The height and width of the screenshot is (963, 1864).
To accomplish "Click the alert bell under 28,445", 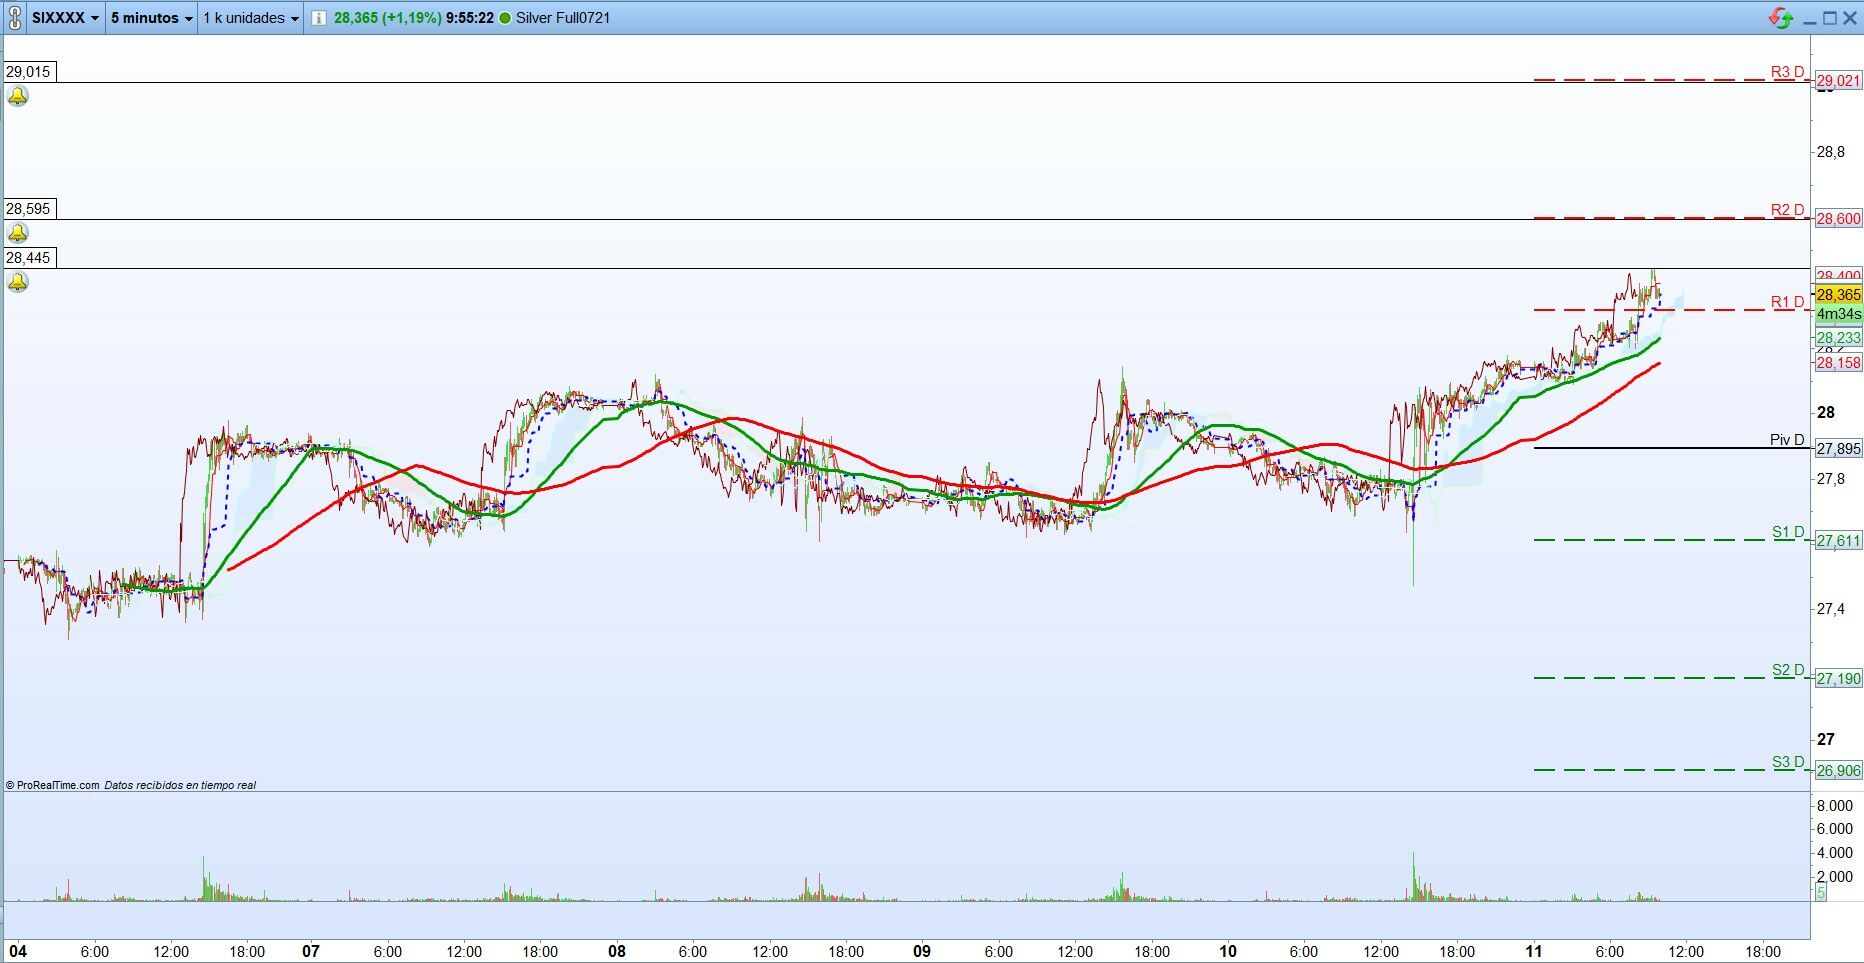I will pyautogui.click(x=18, y=283).
